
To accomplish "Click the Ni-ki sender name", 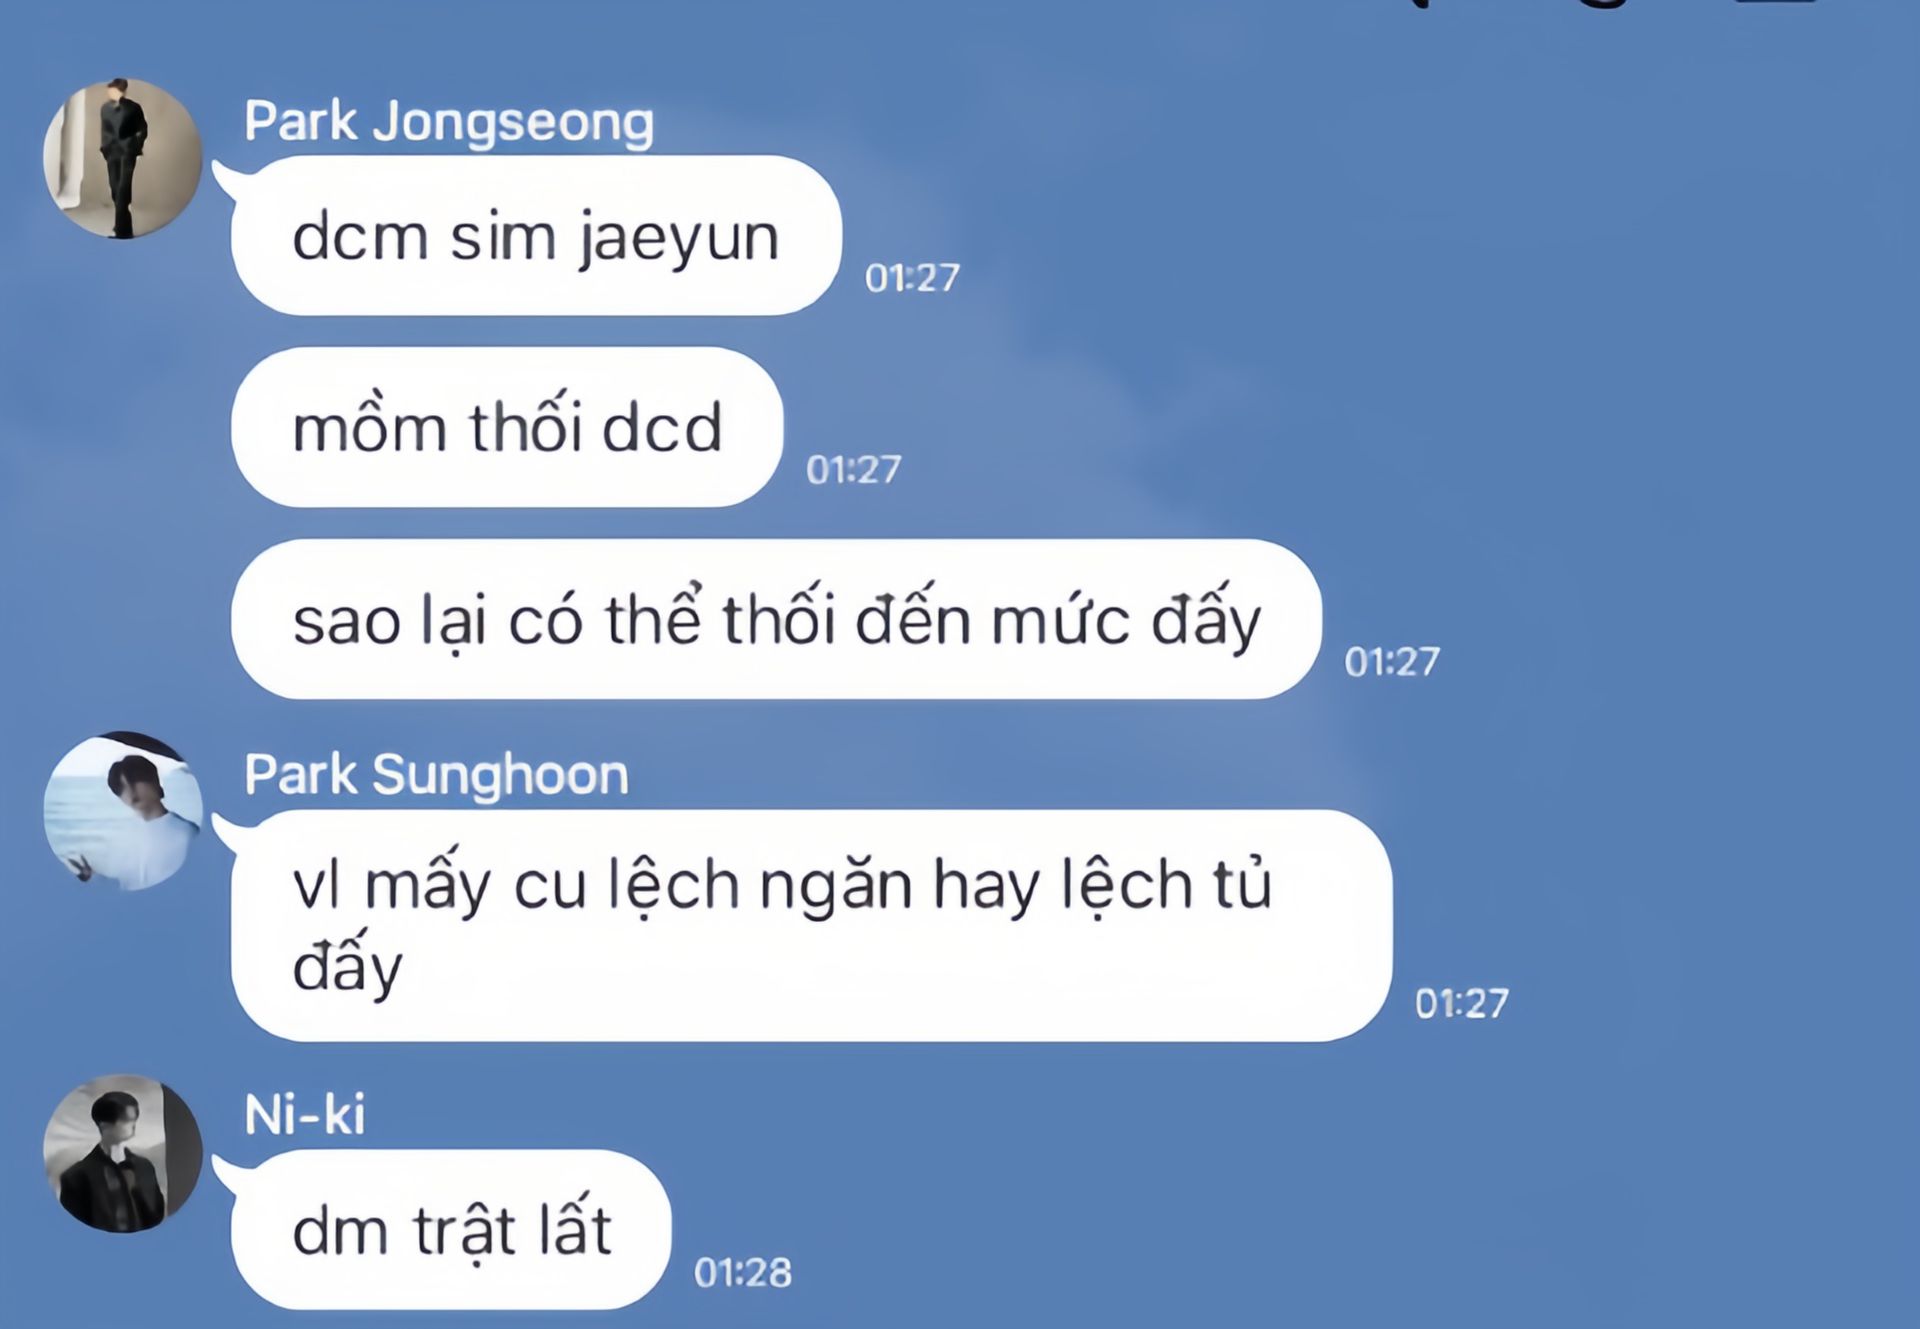I will pyautogui.click(x=305, y=1114).
